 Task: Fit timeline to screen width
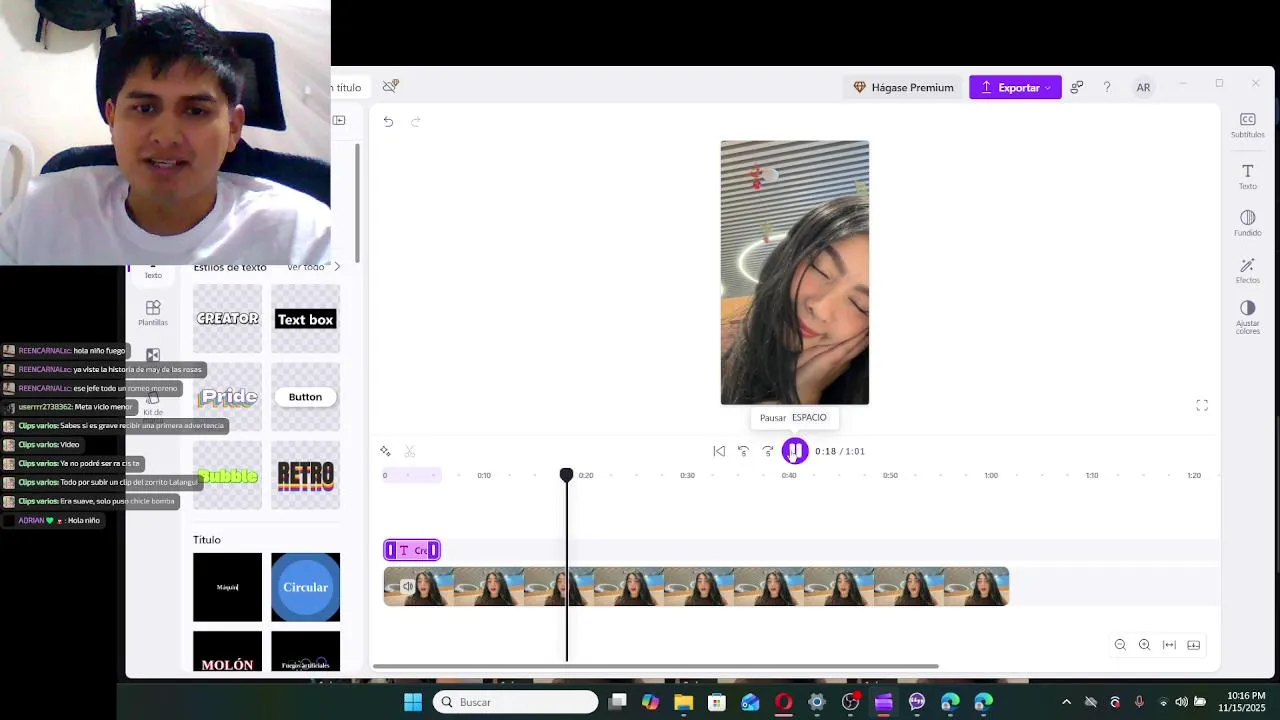1169,645
